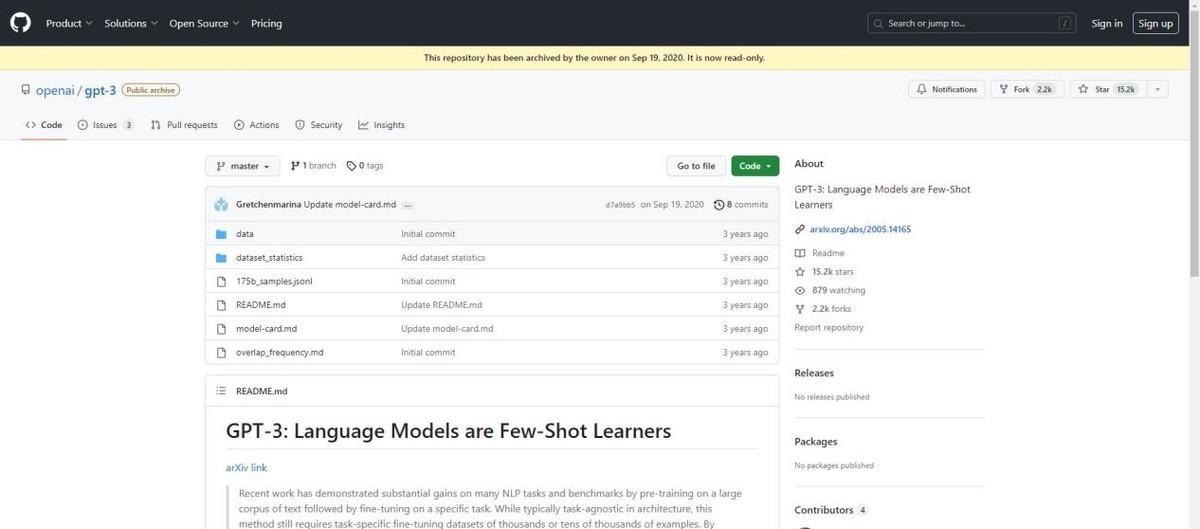The image size is (1200, 529).
Task: Focus the Search or jump to field
Action: click(x=972, y=23)
